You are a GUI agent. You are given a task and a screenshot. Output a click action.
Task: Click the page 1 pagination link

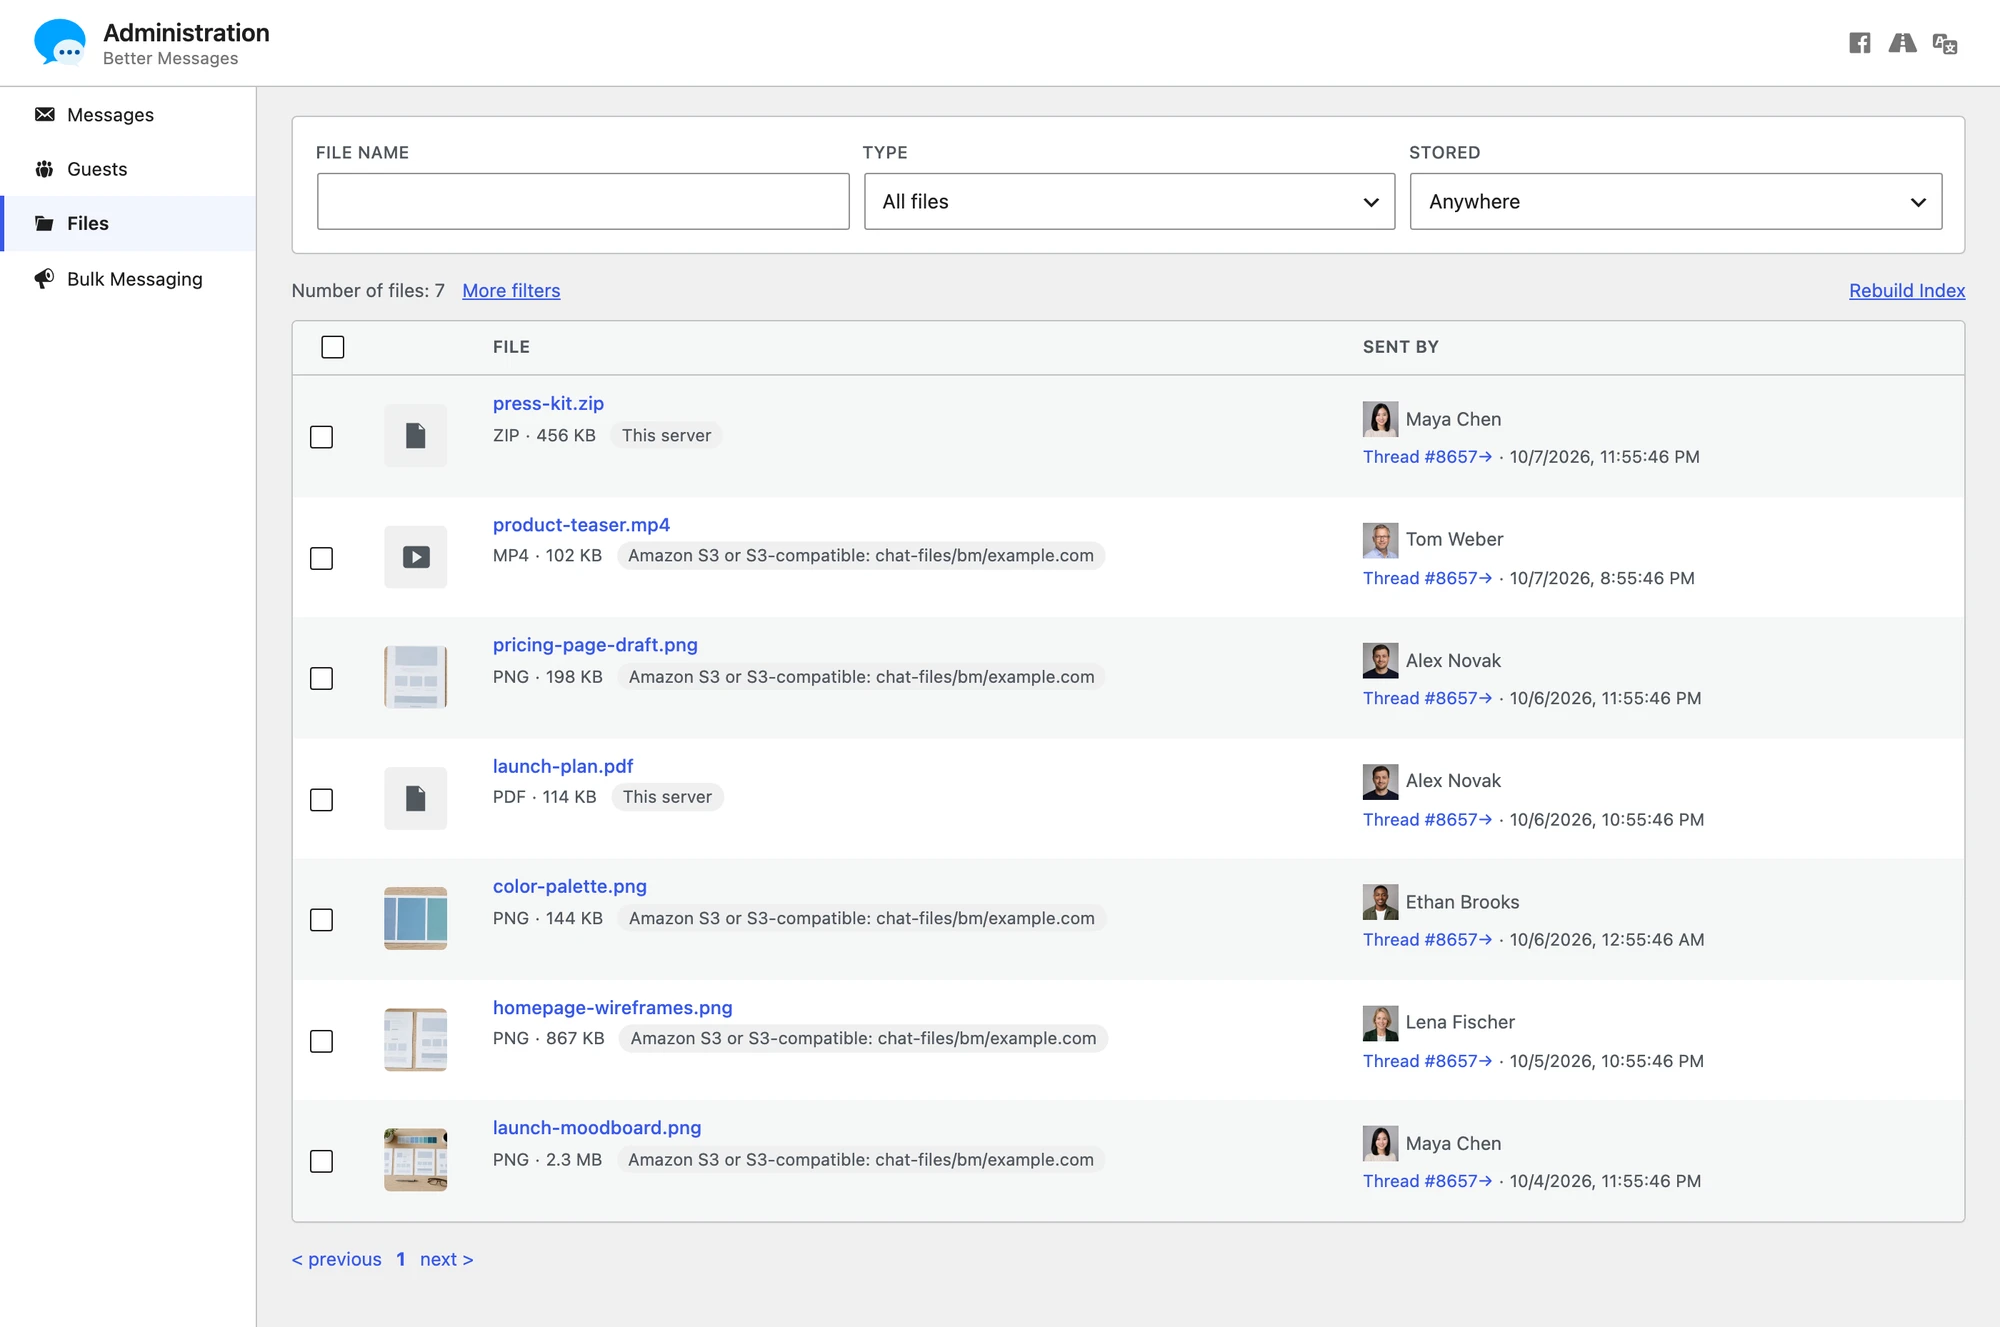click(x=401, y=1259)
